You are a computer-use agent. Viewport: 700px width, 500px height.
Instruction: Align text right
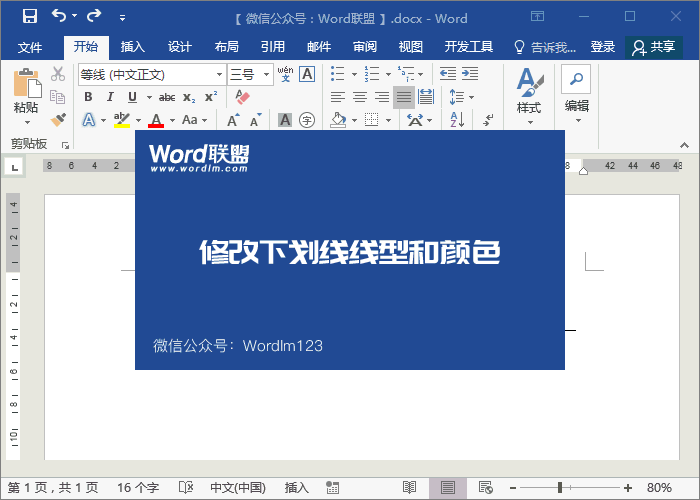point(382,97)
